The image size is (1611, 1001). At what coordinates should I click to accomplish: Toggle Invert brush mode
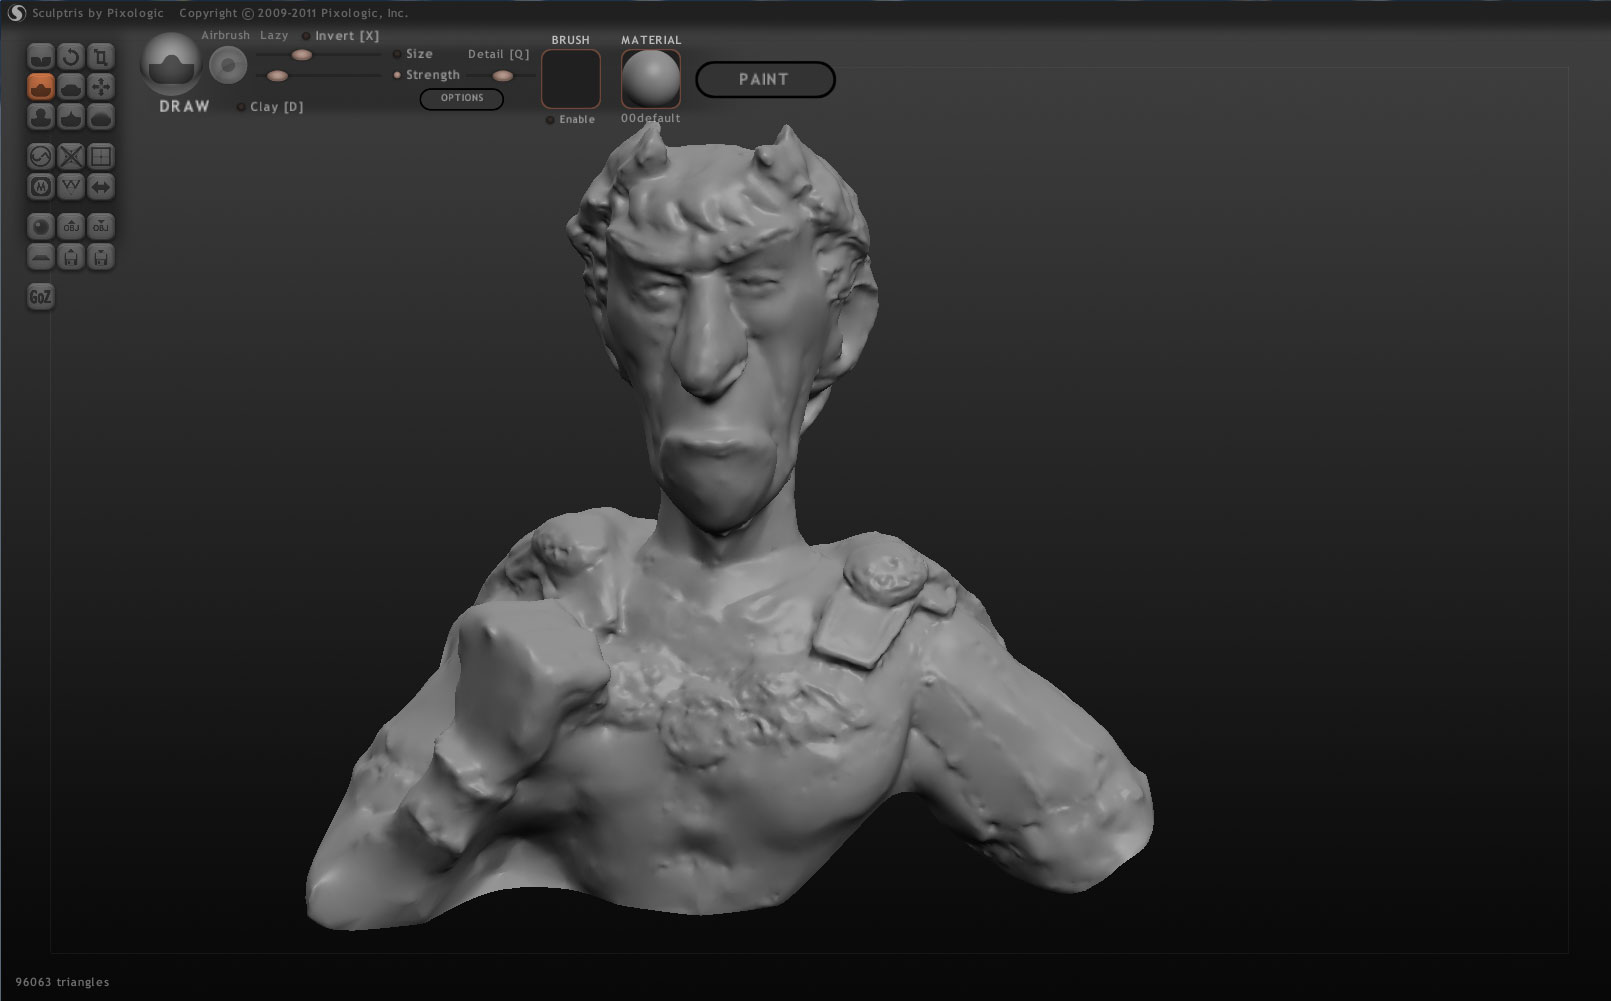pyautogui.click(x=305, y=35)
